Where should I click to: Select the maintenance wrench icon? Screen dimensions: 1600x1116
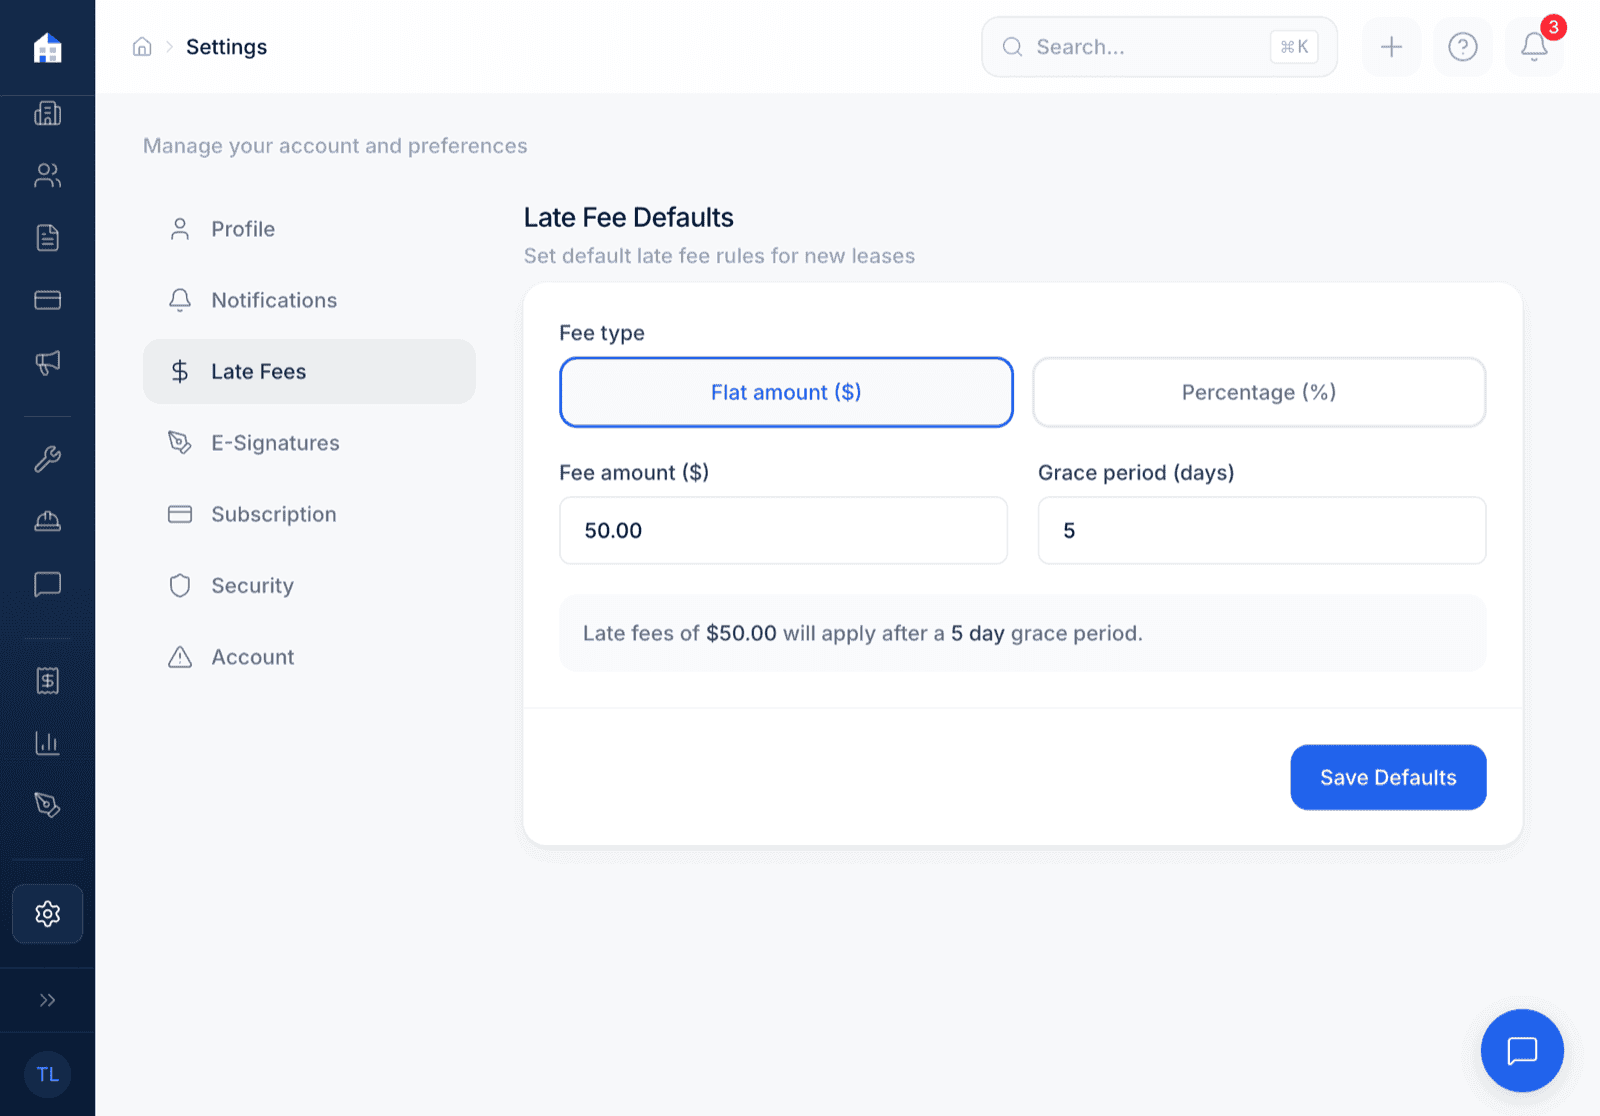click(47, 458)
